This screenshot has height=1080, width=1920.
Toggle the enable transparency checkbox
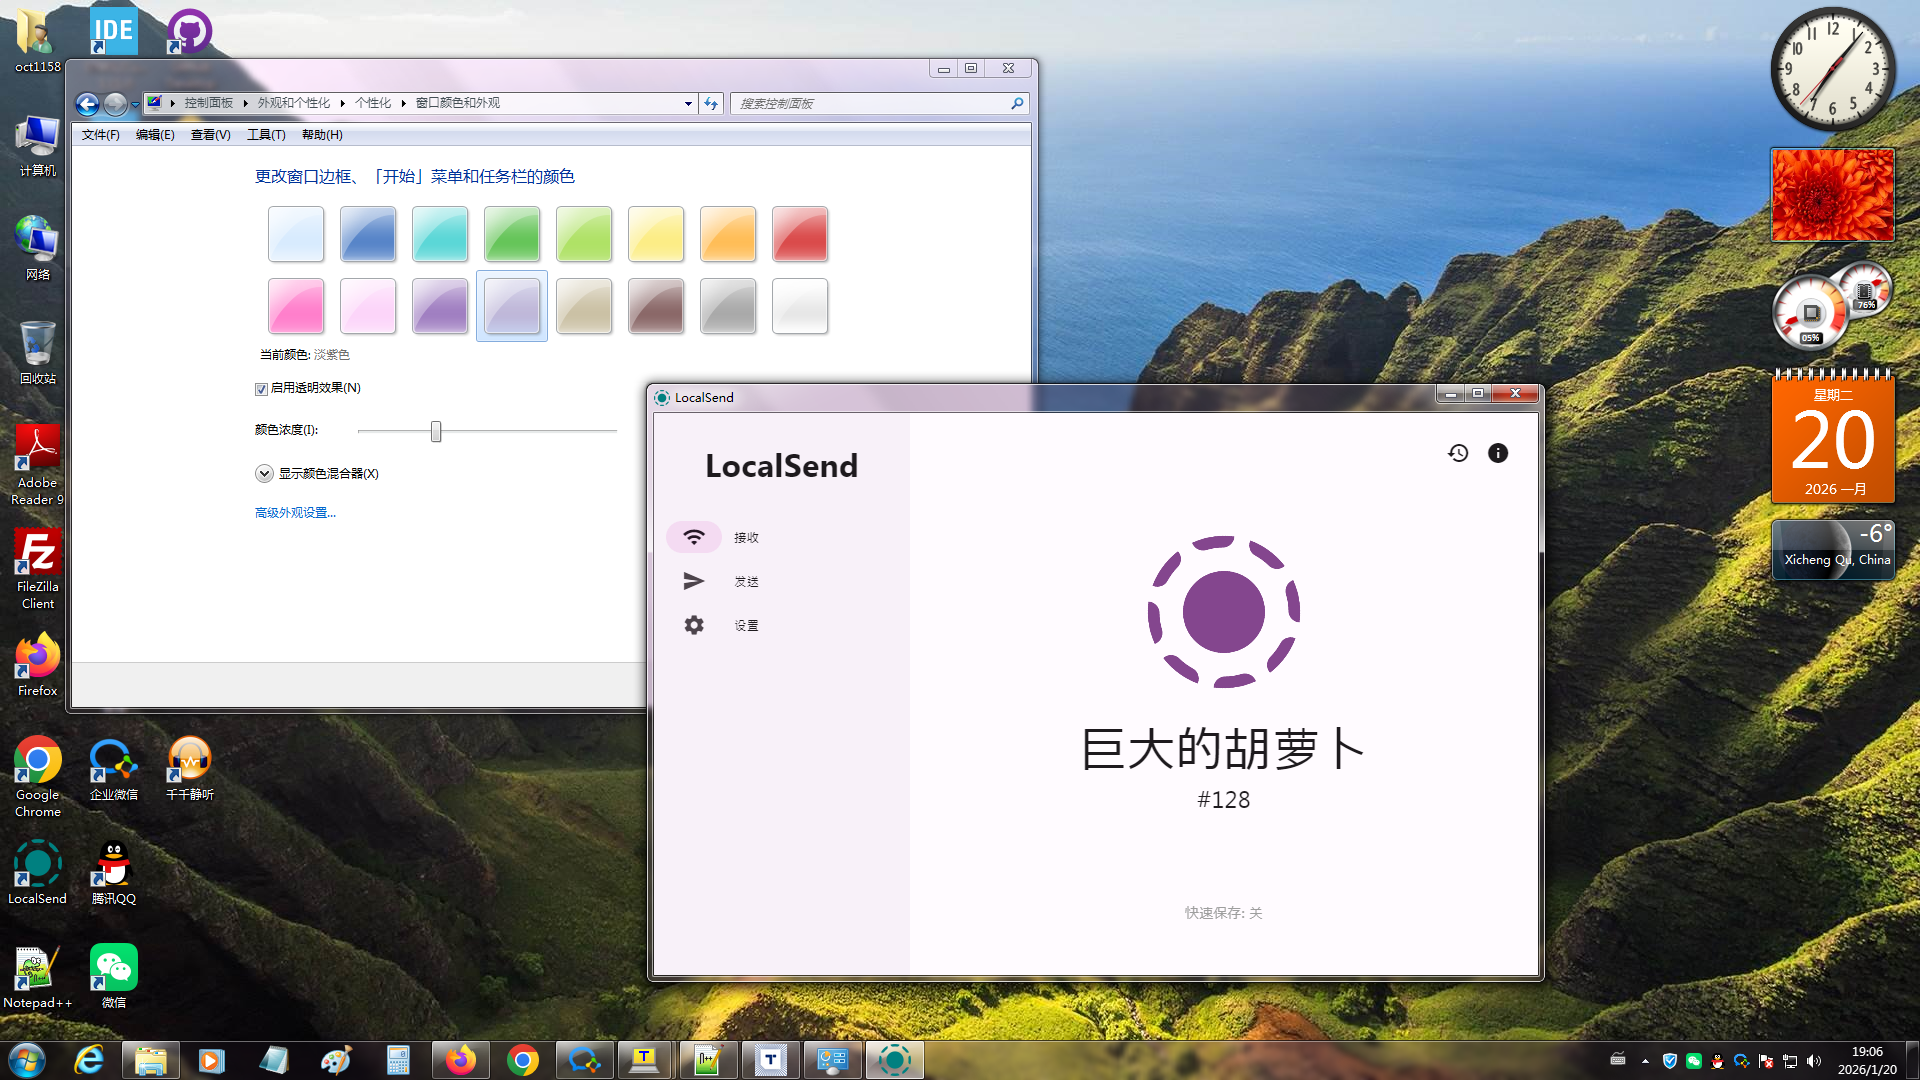tap(261, 389)
